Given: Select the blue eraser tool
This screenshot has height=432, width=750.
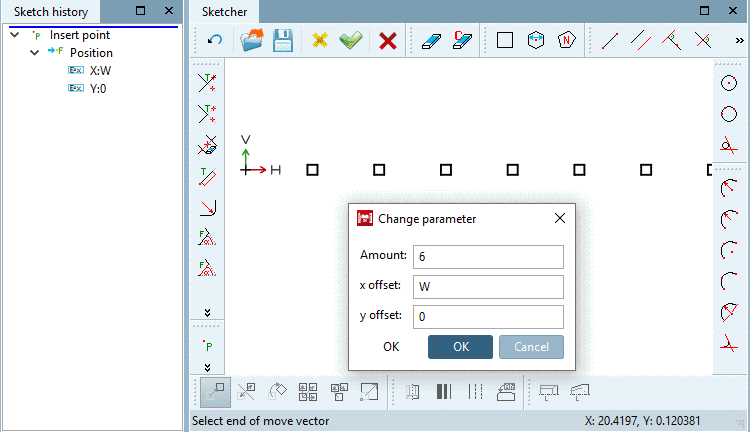Looking at the screenshot, I should 431,41.
